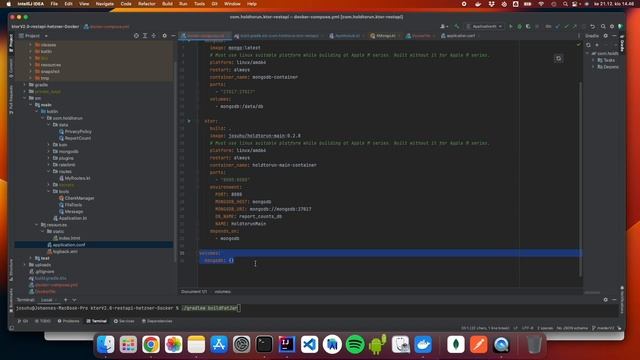This screenshot has width=640, height=360.
Task: Expand the uploads folder in project tree
Action: (25, 265)
